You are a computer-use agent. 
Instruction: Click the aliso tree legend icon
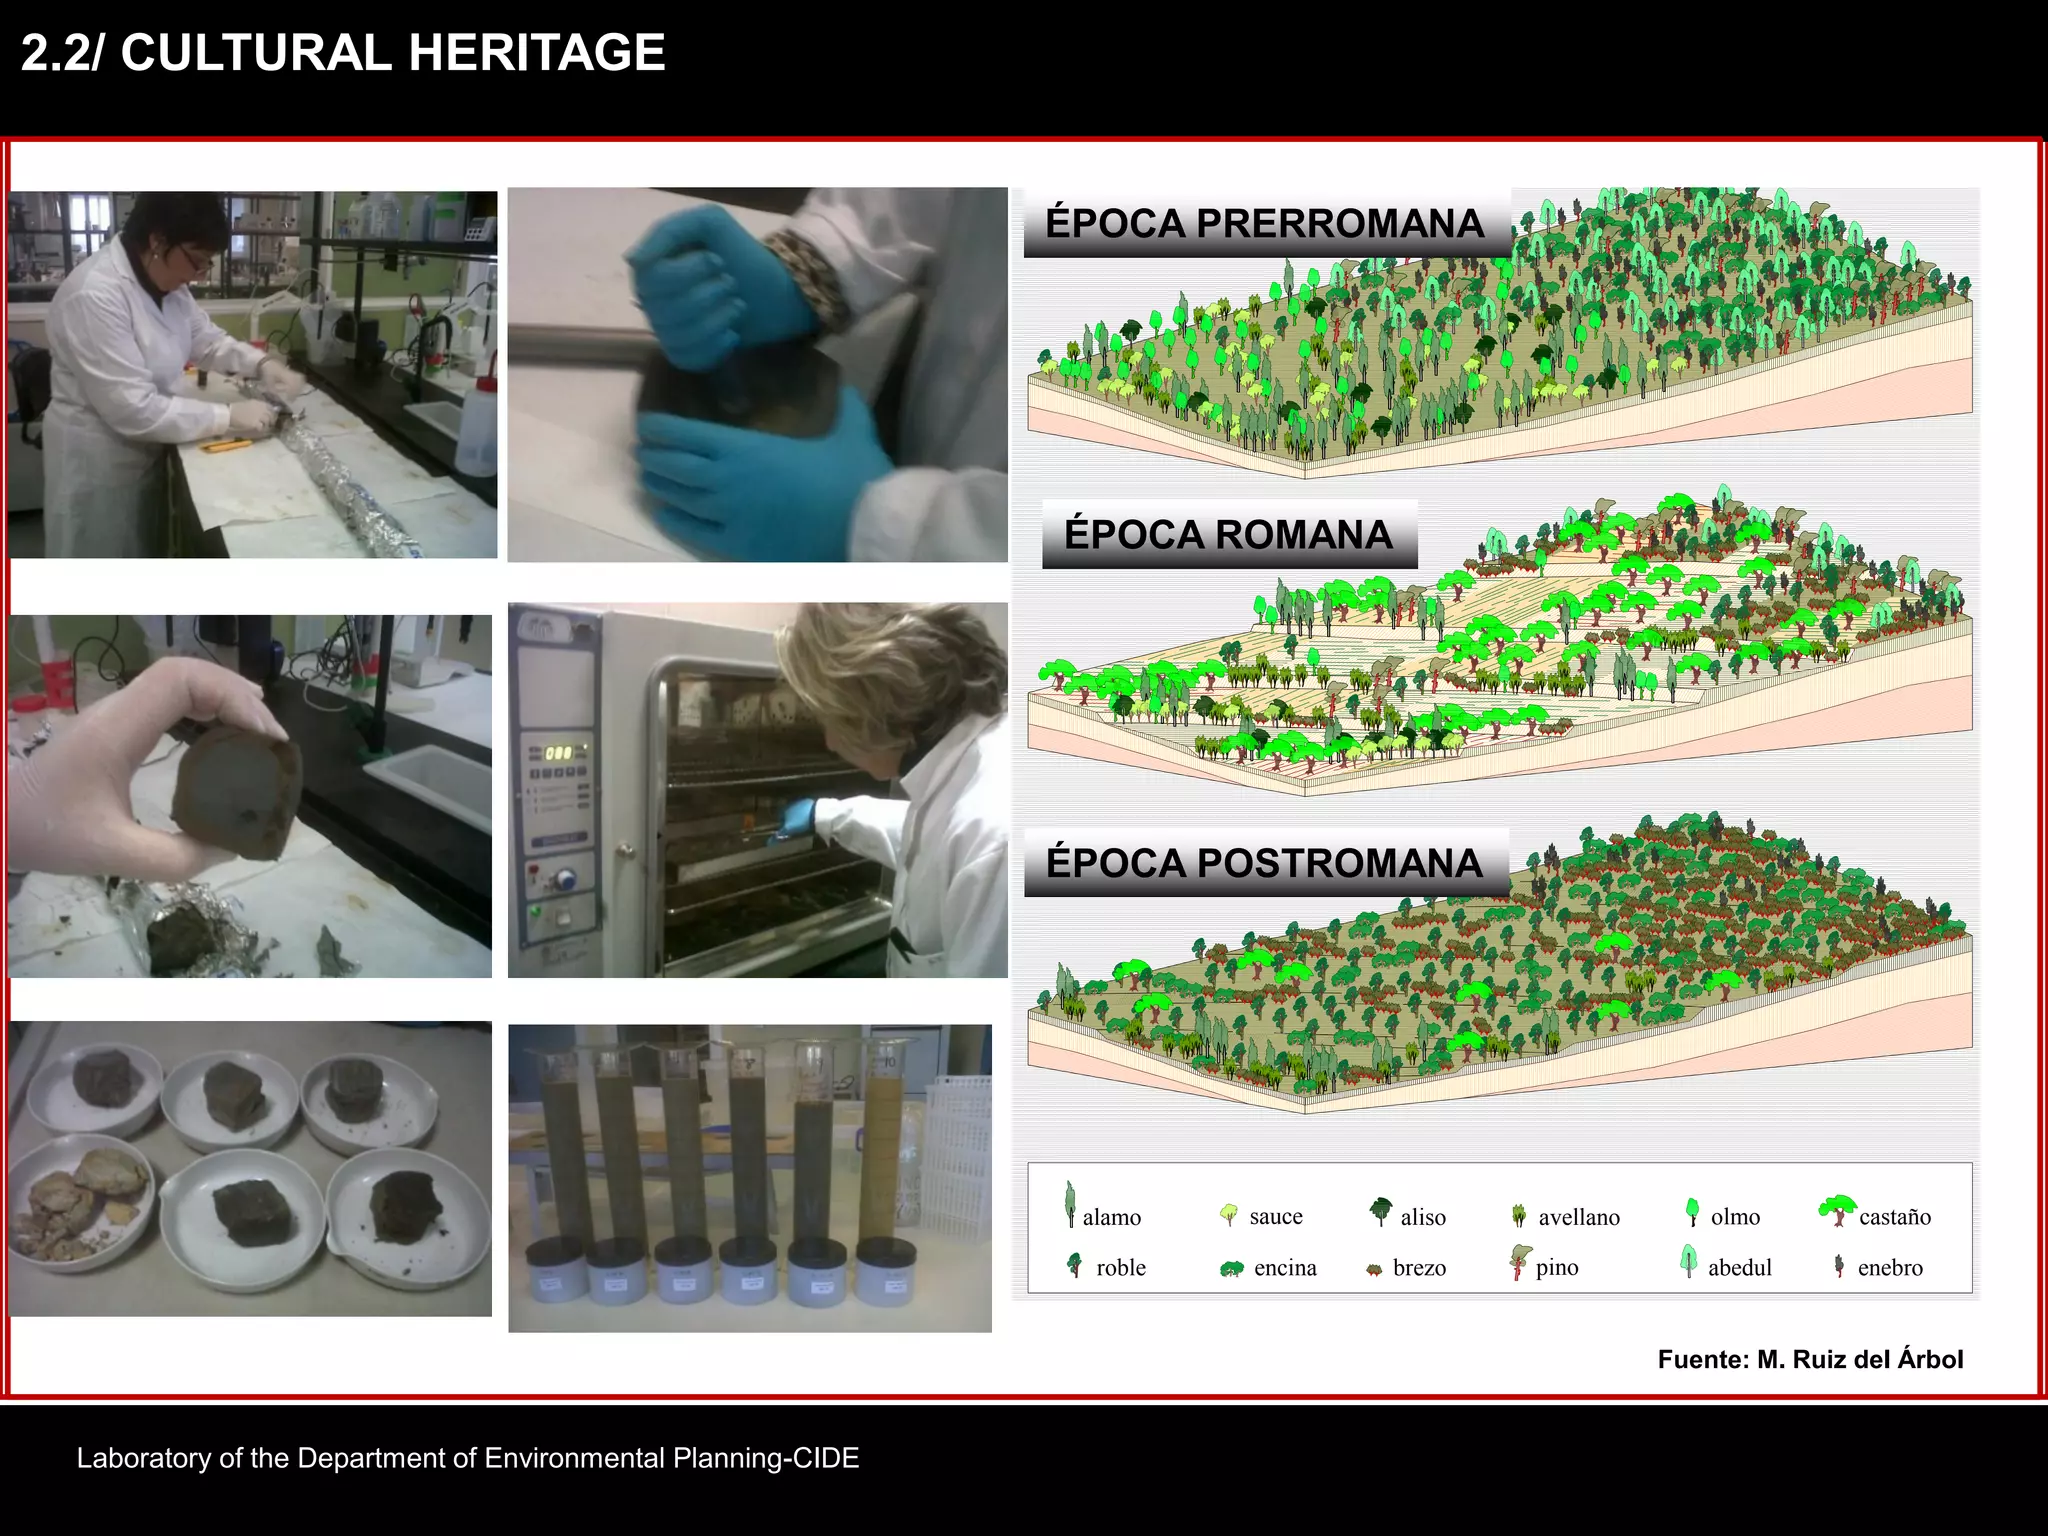click(1381, 1211)
